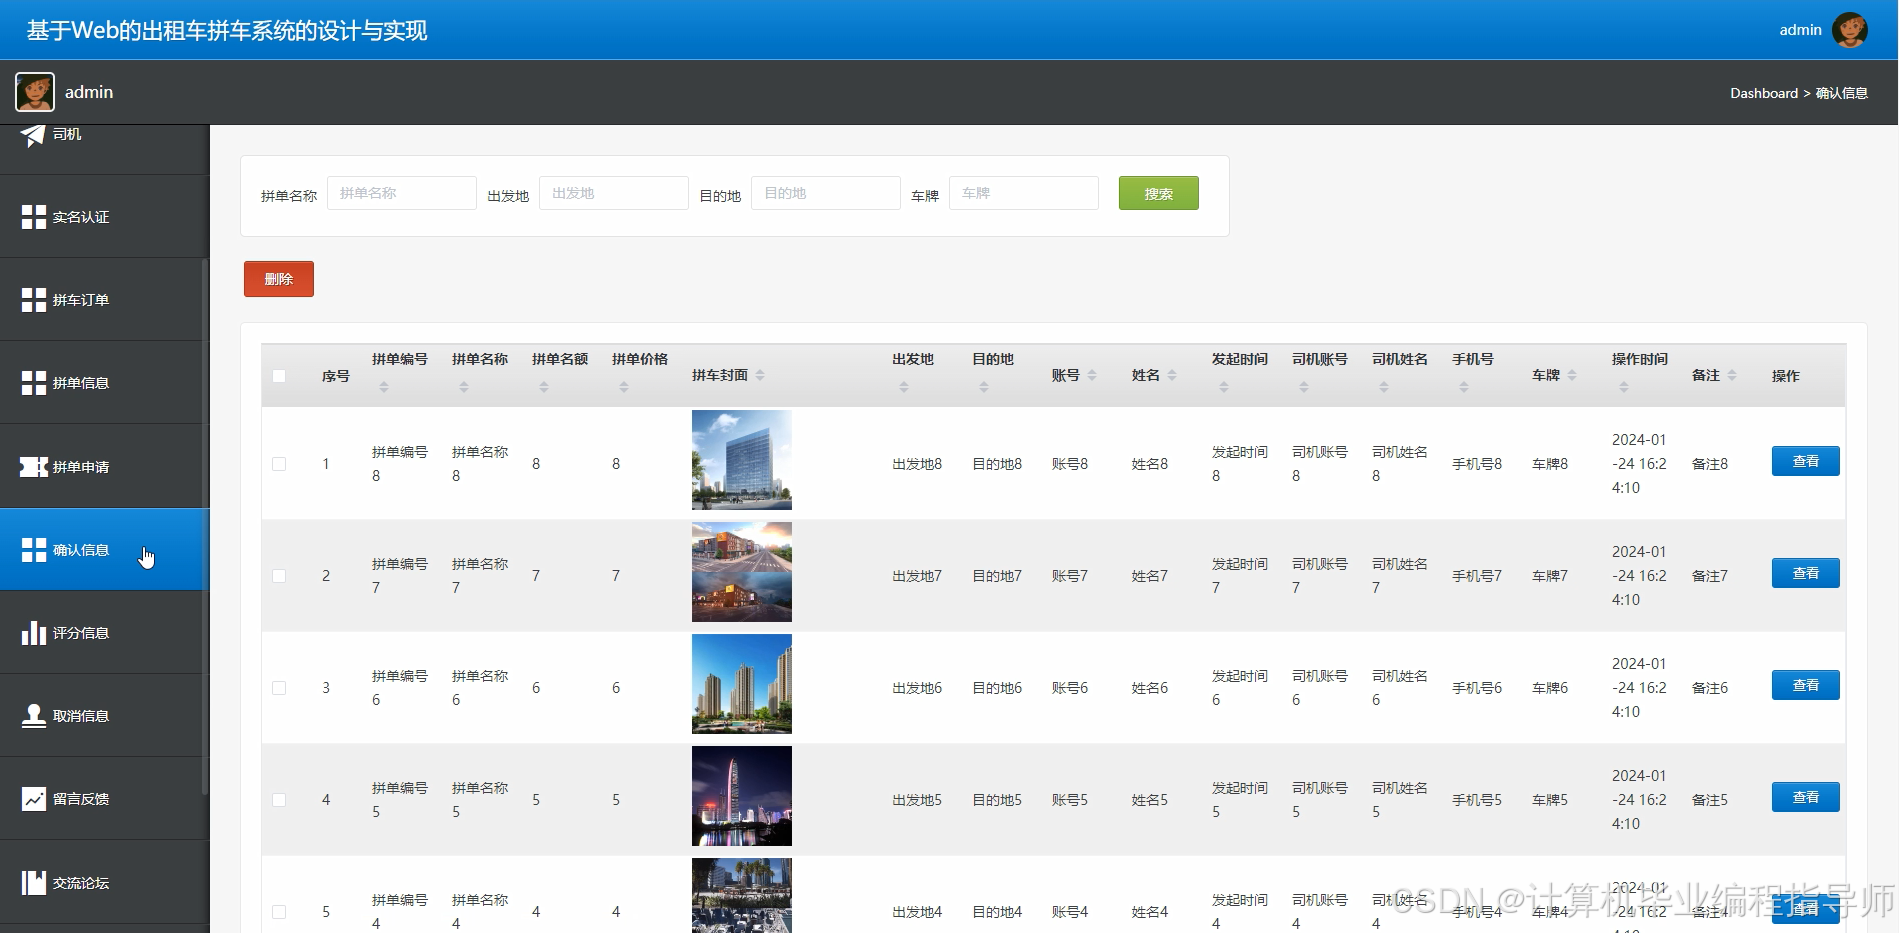Click the admin avatar in the sidebar header
Viewport: 1899px width, 933px height.
pyautogui.click(x=35, y=92)
